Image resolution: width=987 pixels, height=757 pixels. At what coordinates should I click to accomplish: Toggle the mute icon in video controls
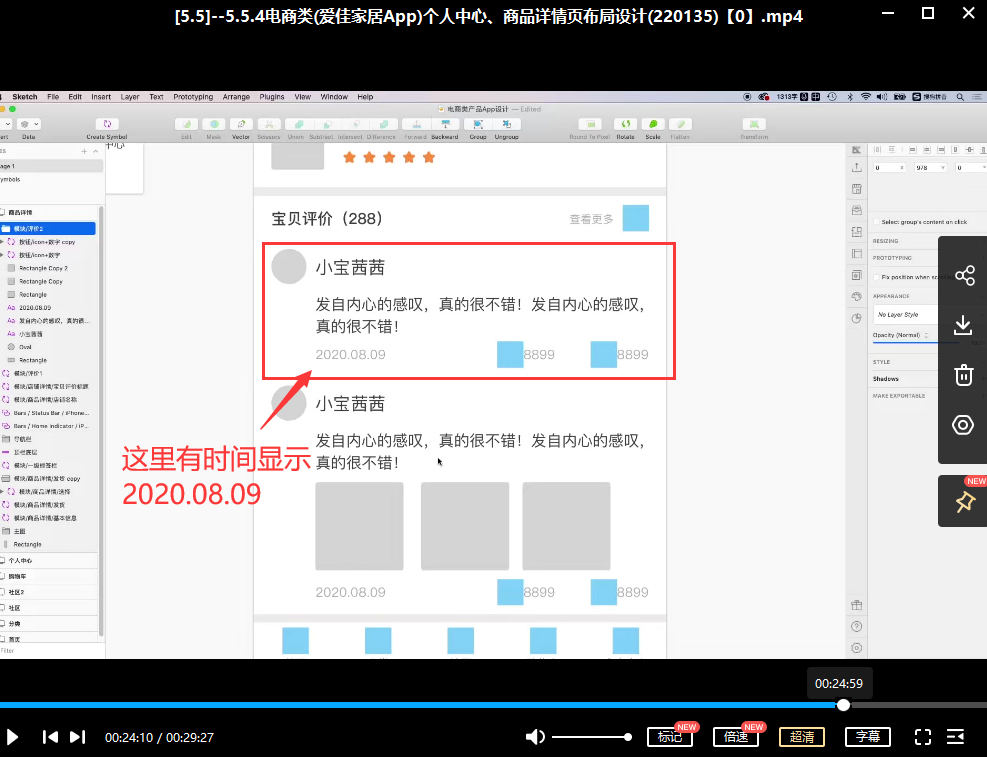(x=535, y=736)
